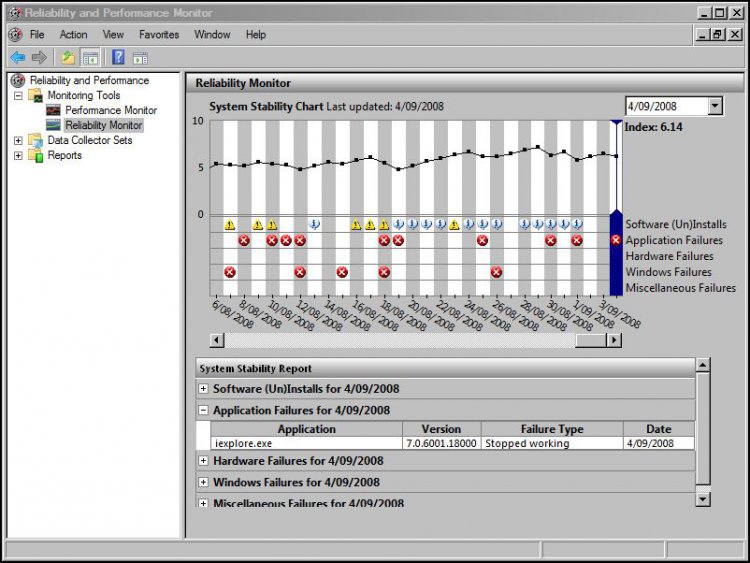The width and height of the screenshot is (750, 563).
Task: Click the console icon left of File menu
Action: pos(16,34)
